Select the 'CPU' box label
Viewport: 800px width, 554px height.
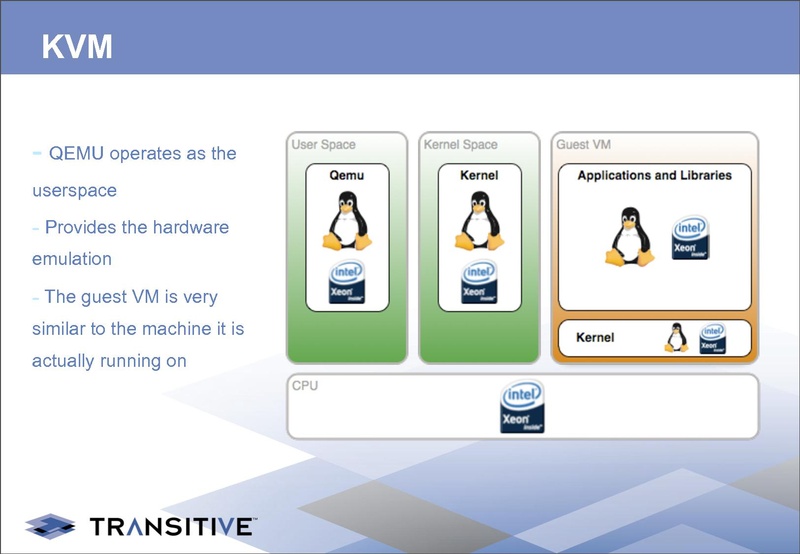[305, 385]
